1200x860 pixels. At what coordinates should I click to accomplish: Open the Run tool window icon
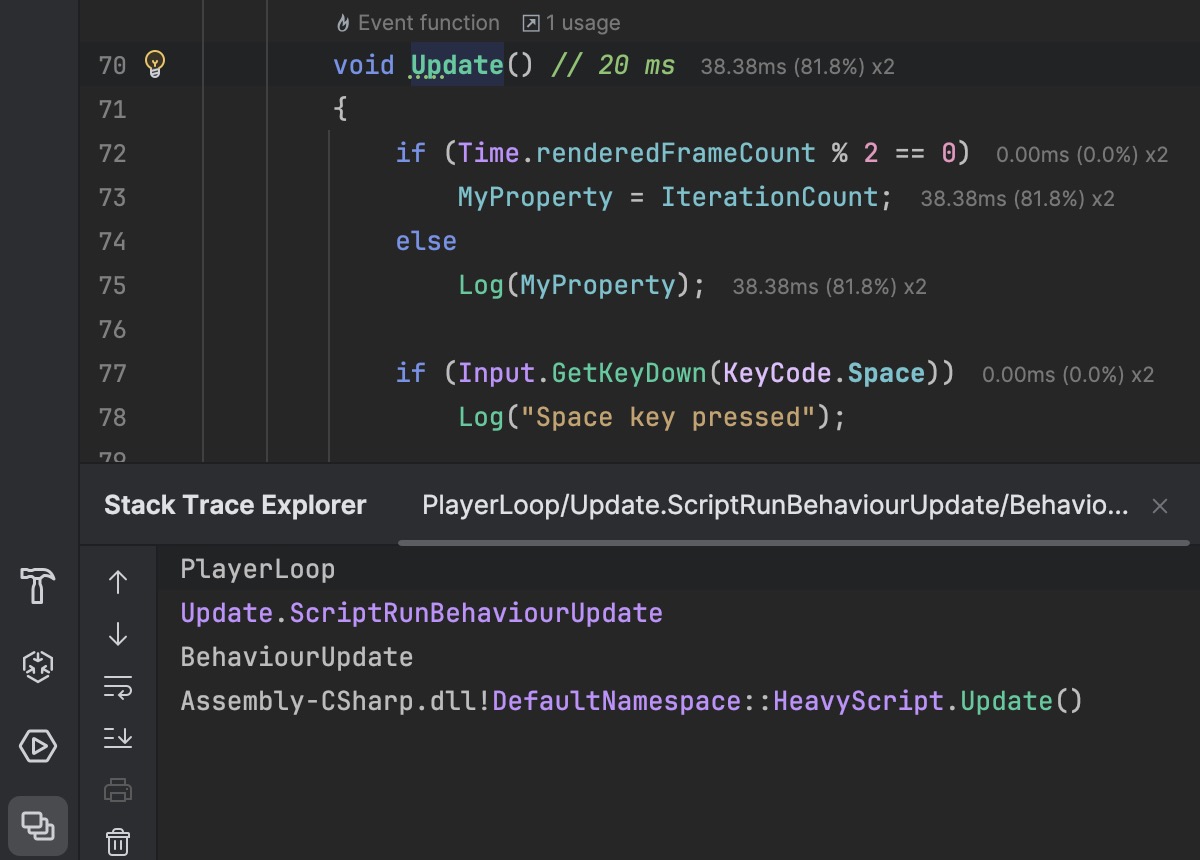coord(38,746)
